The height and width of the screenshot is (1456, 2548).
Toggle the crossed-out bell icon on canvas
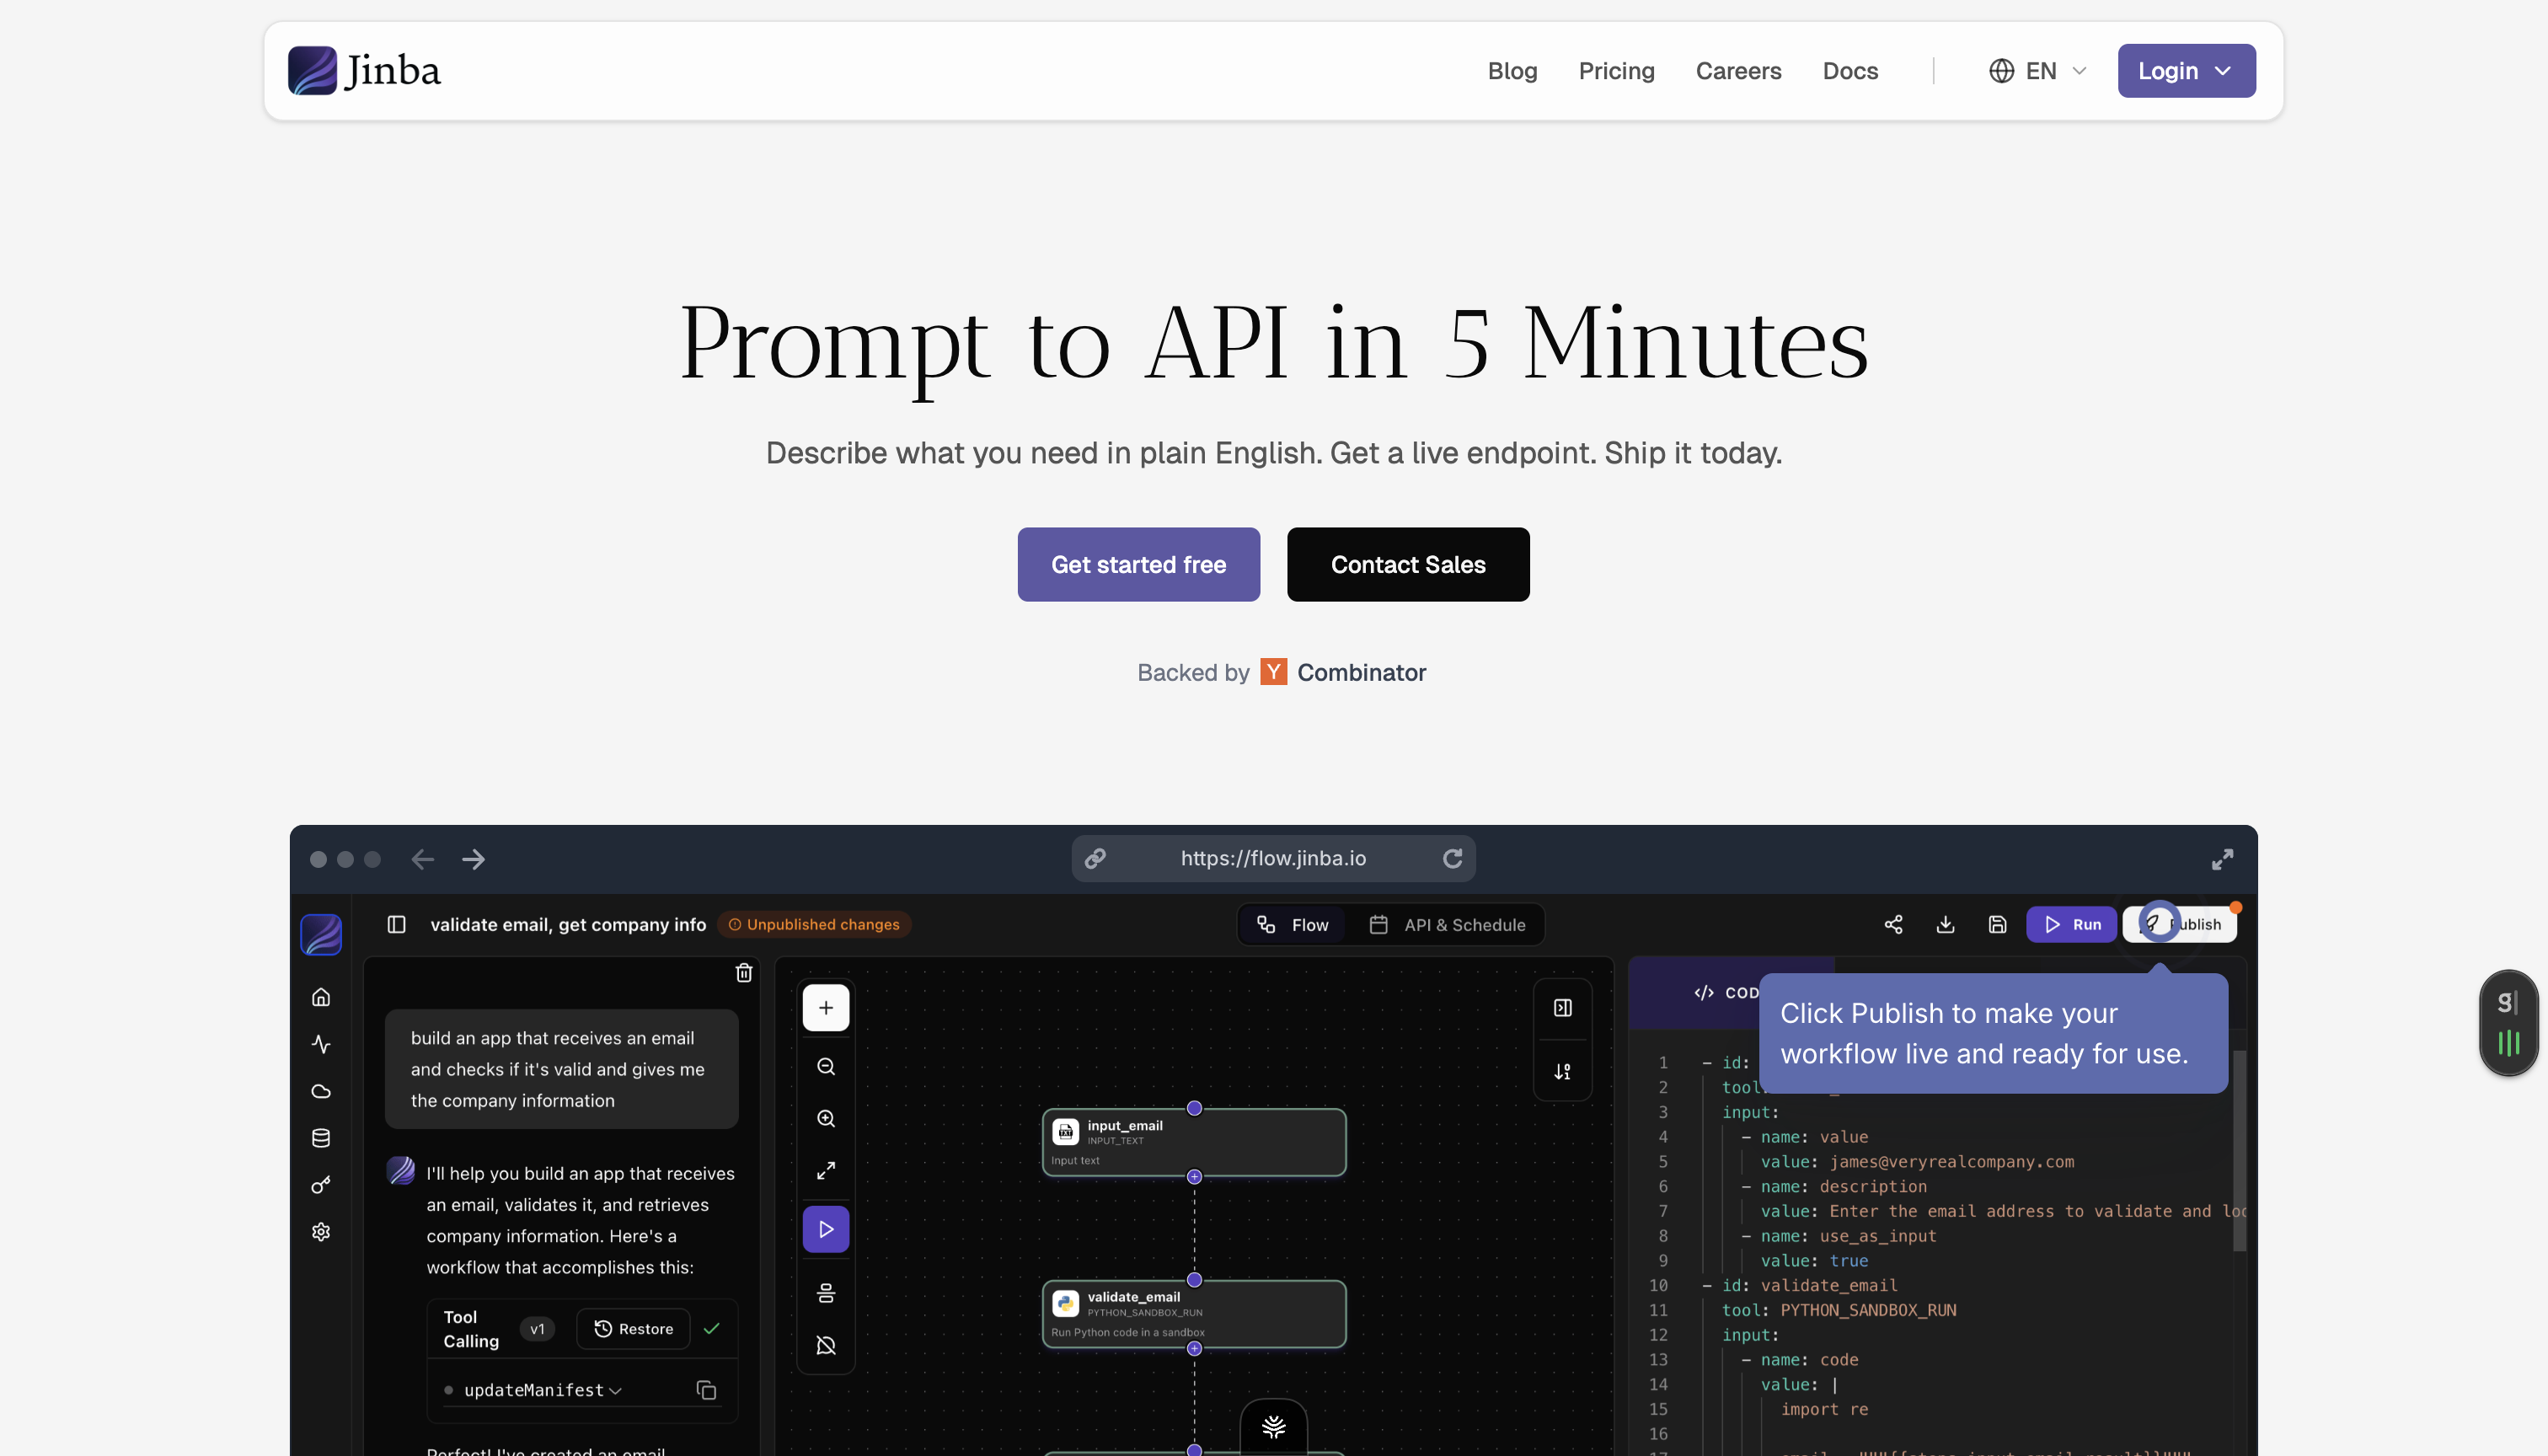click(x=826, y=1345)
